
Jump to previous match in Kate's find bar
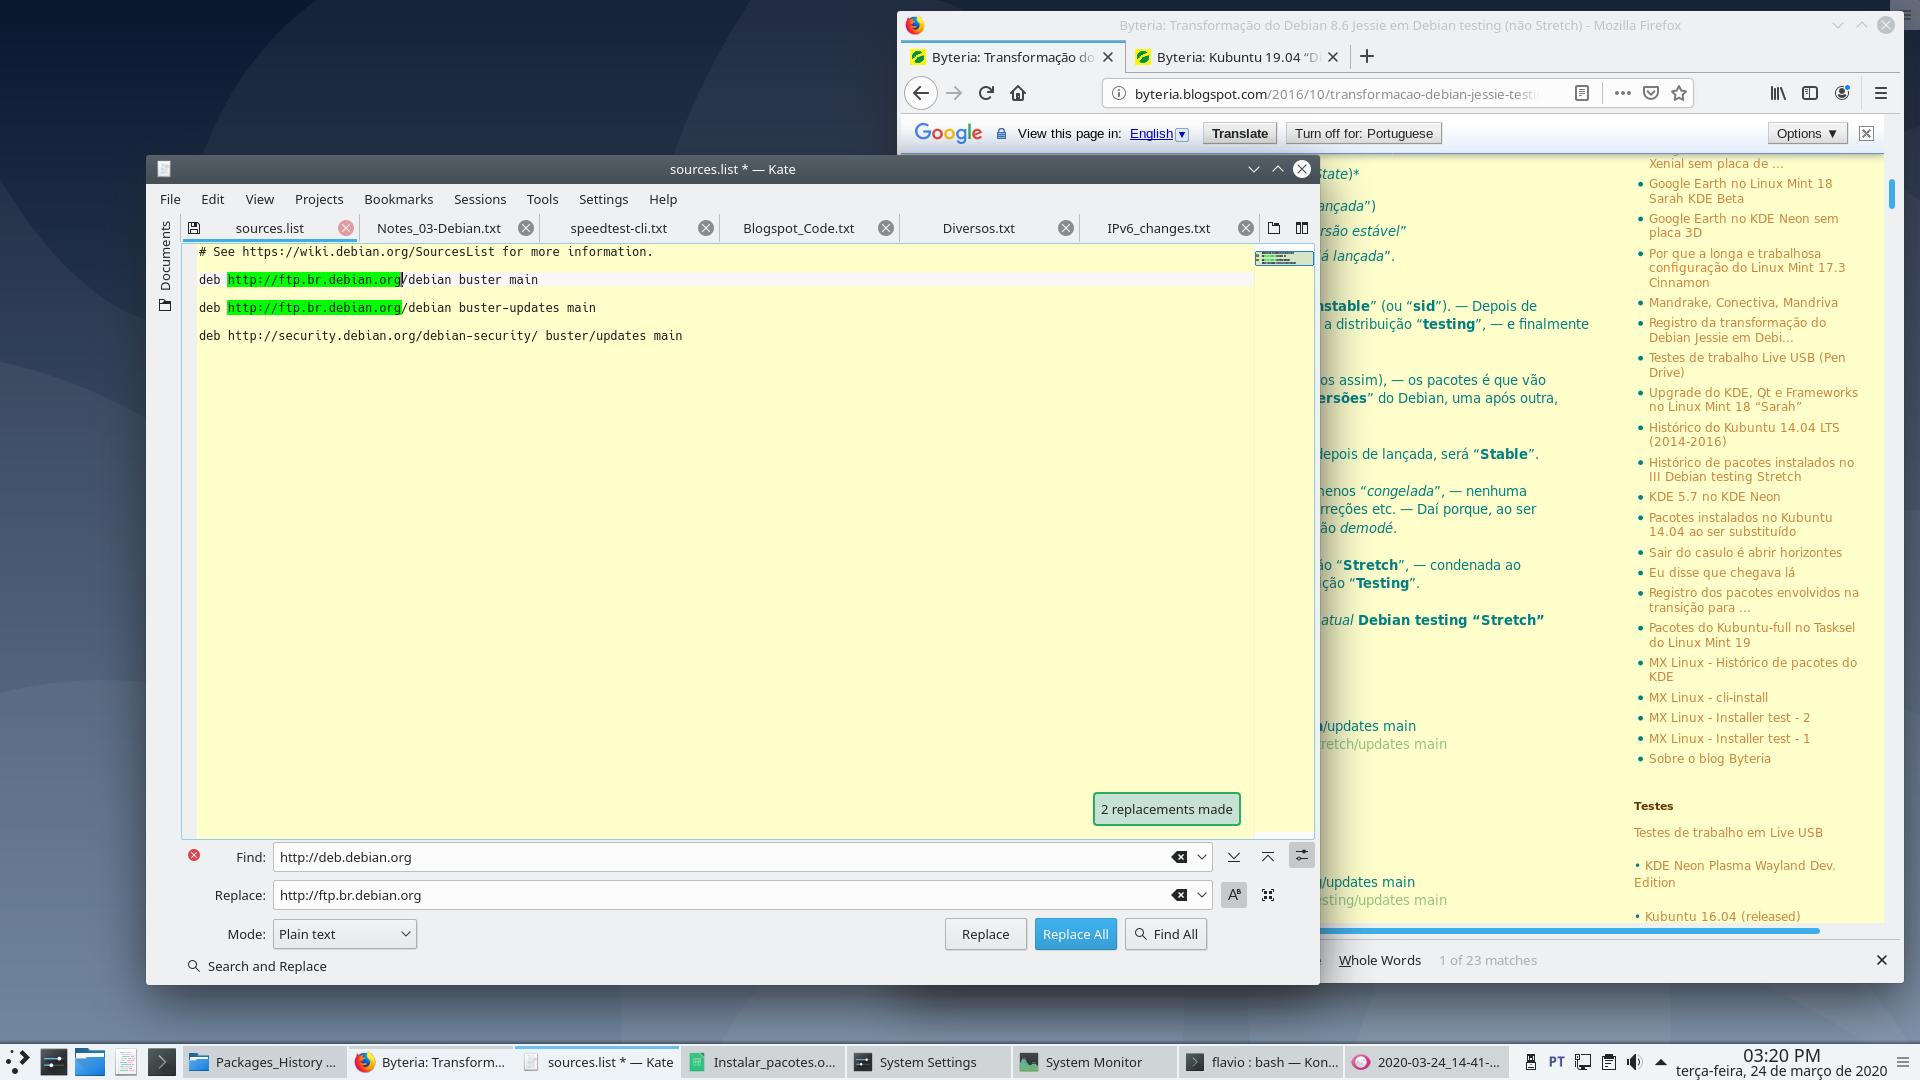click(1267, 857)
